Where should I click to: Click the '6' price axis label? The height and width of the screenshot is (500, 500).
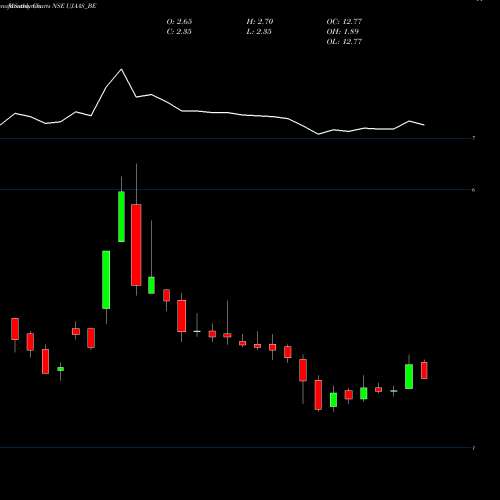tap(474, 190)
